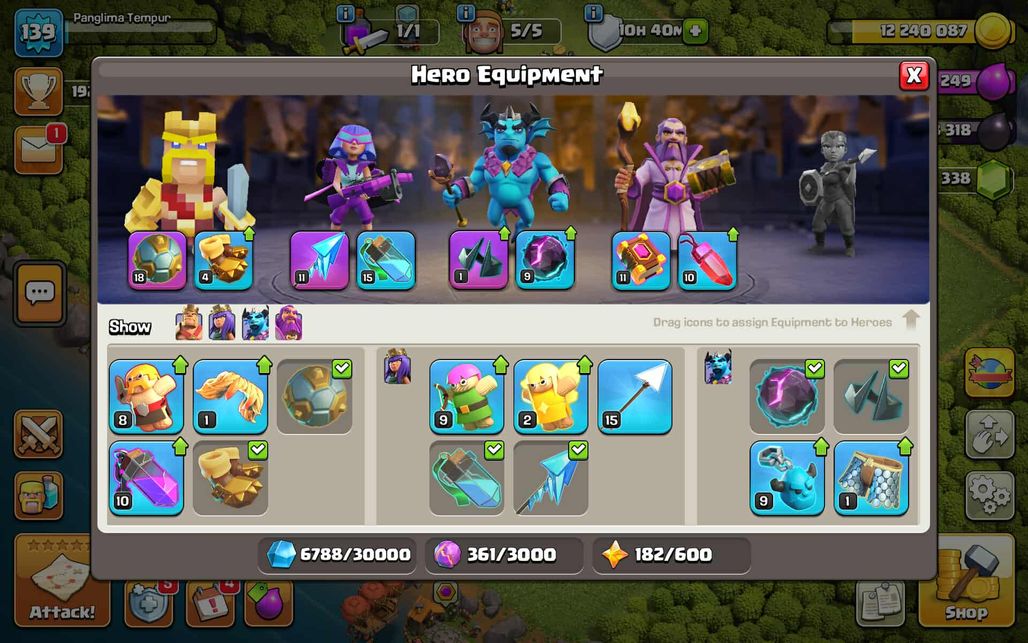
Task: Select the Healer Puppet level 2 equipment
Action: [550, 396]
